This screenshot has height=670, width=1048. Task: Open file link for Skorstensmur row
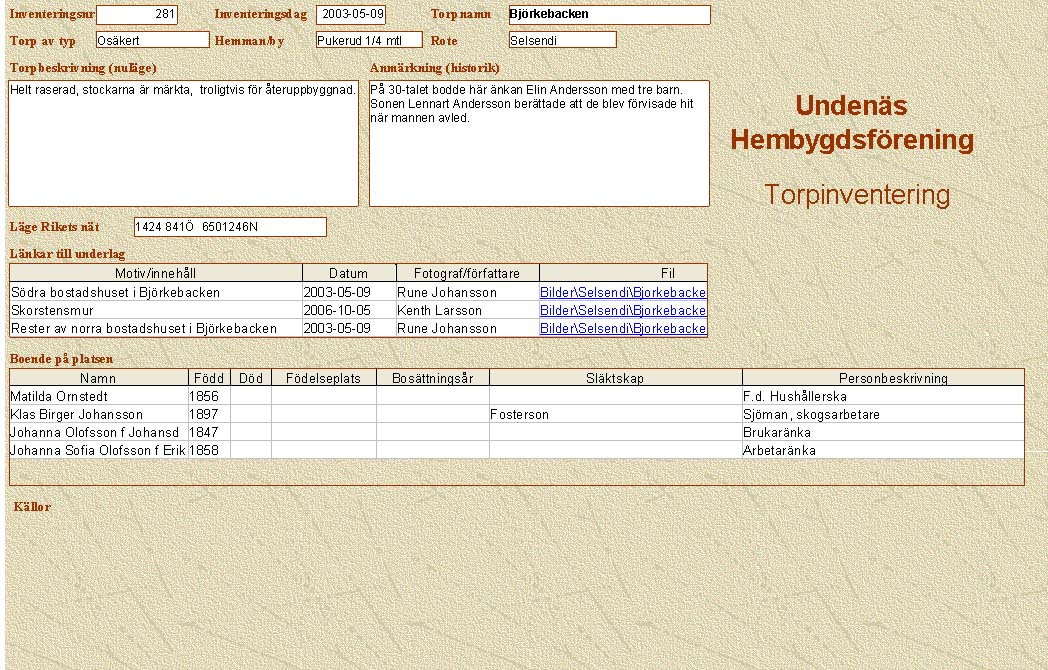pyautogui.click(x=622, y=311)
